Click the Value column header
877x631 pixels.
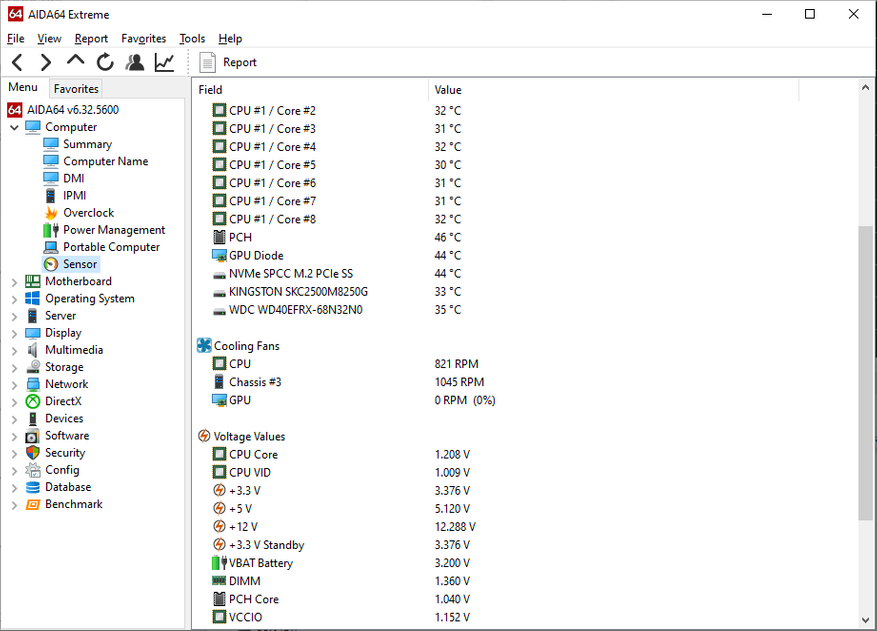point(448,90)
